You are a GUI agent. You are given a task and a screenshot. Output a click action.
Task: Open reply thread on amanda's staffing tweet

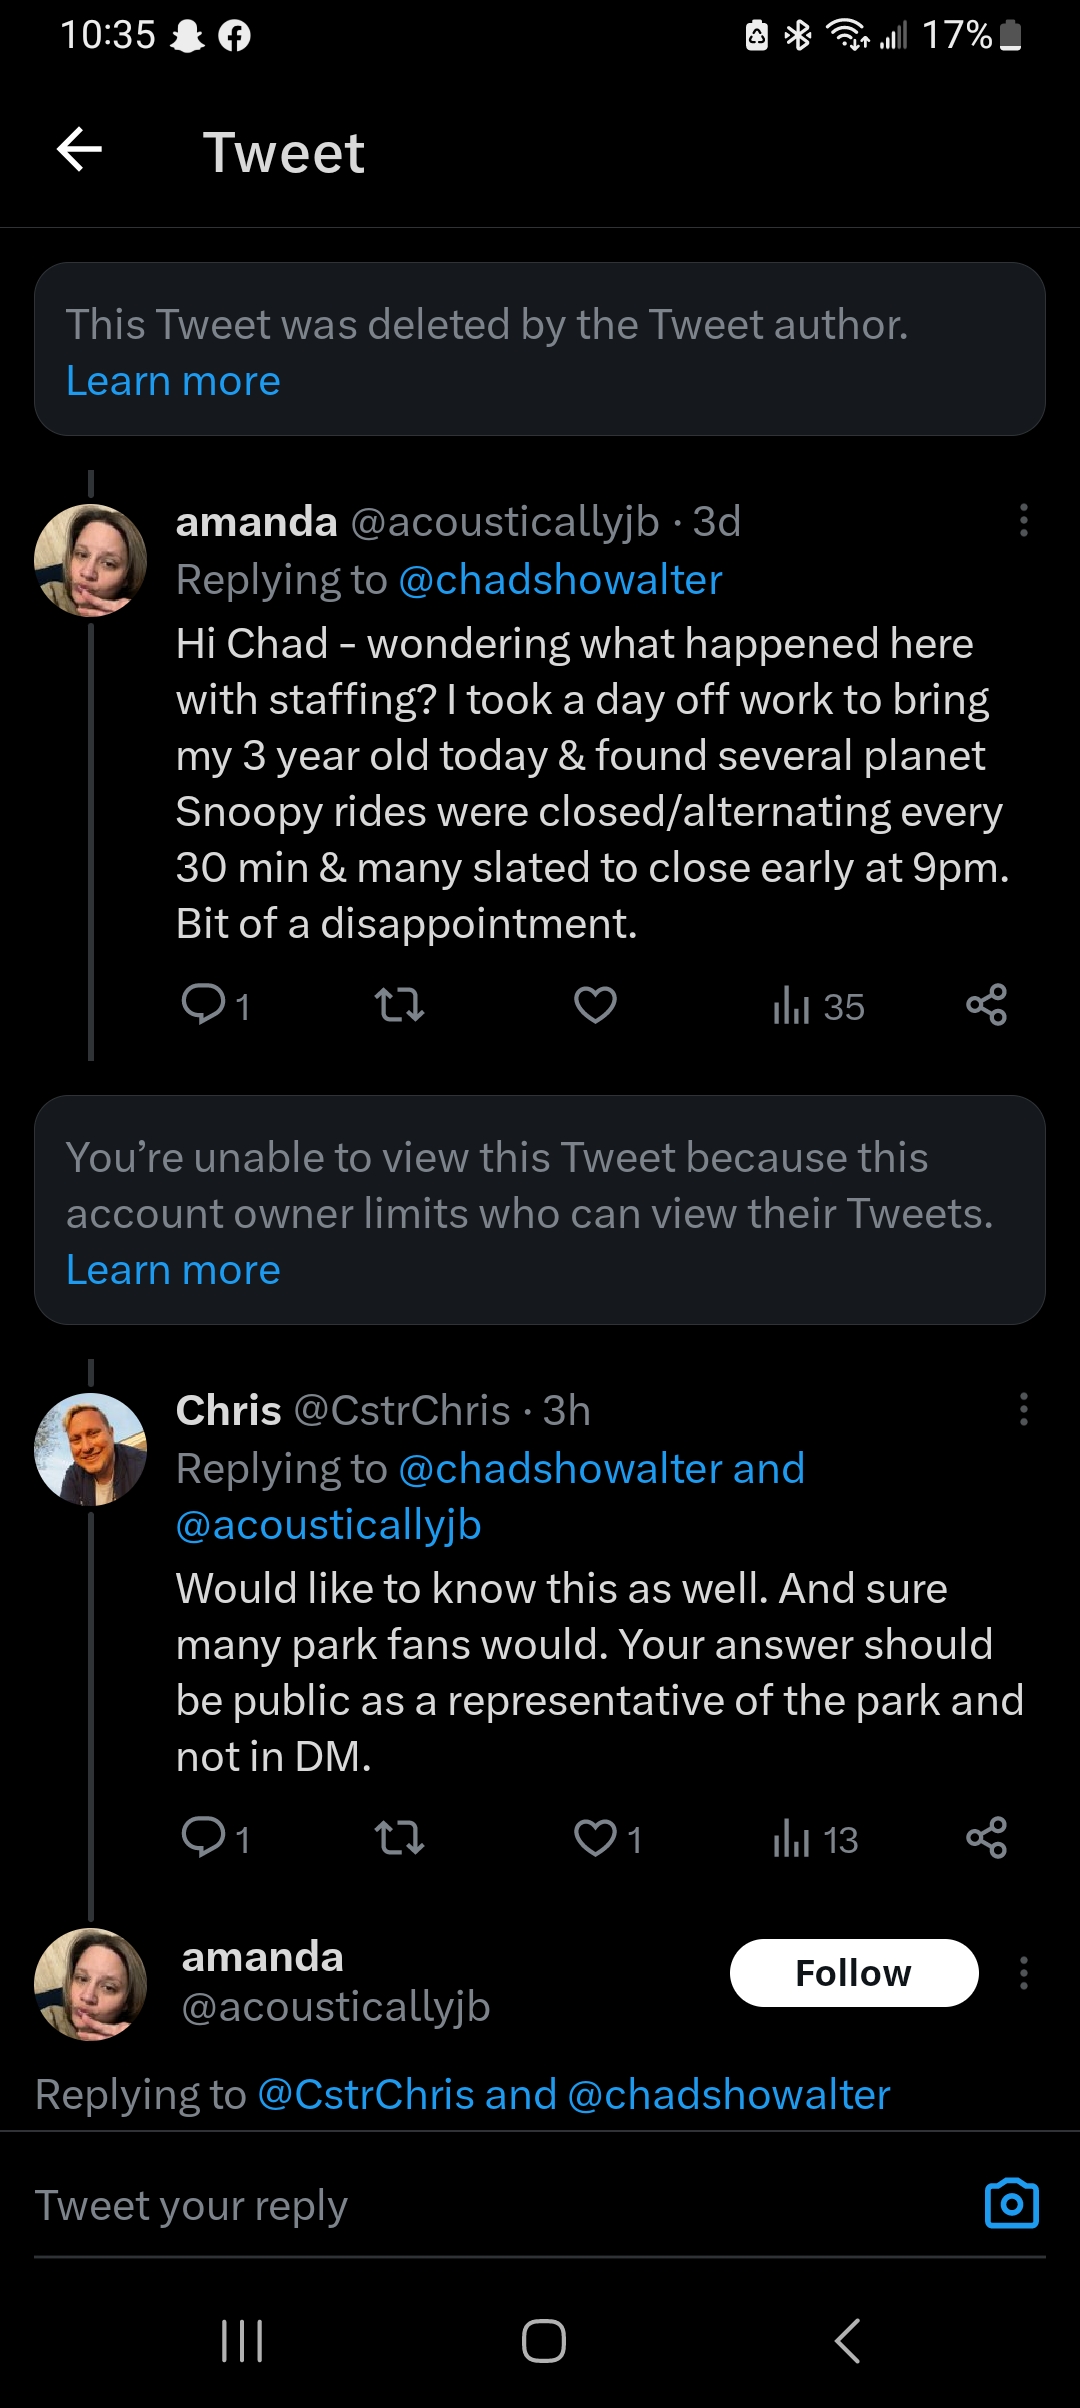tap(215, 1005)
